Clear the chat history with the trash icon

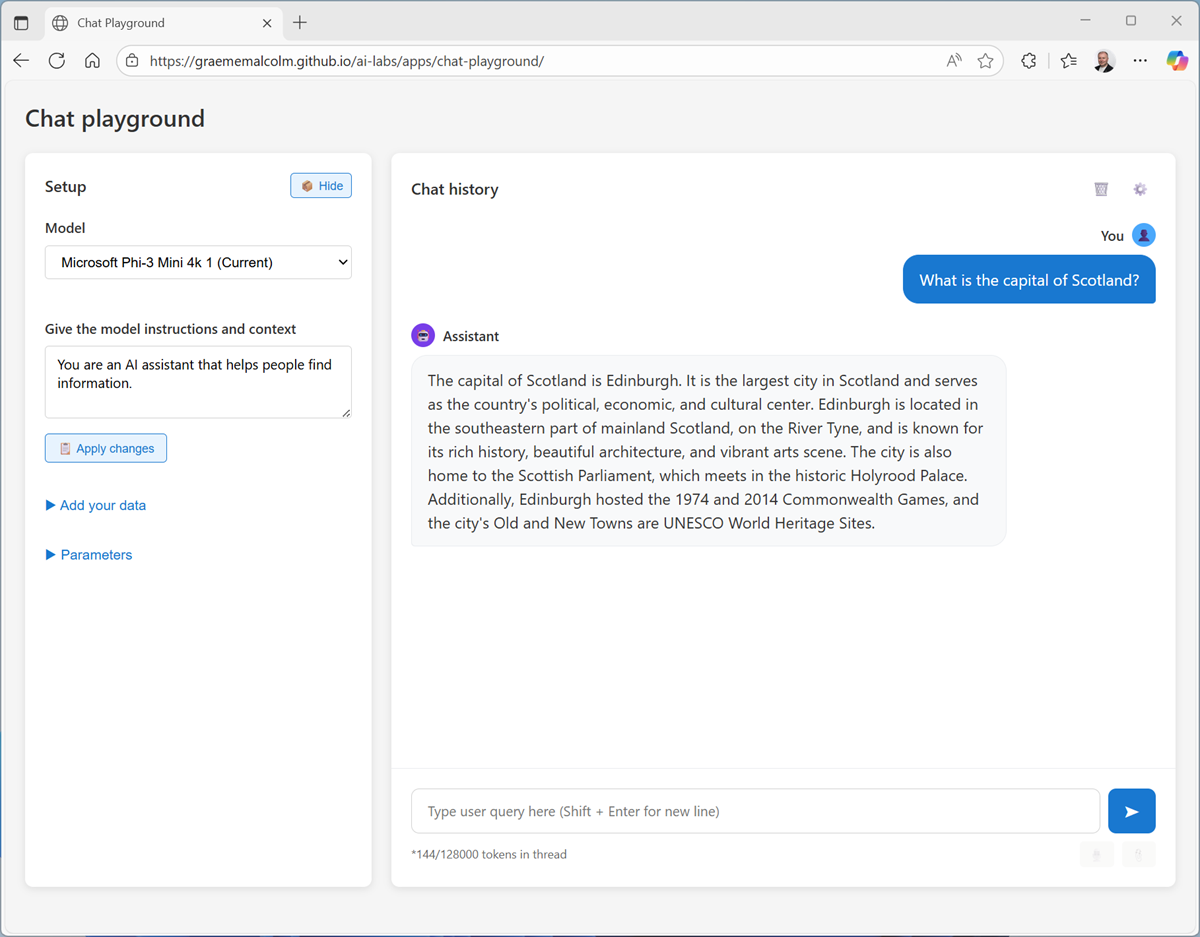coord(1101,189)
